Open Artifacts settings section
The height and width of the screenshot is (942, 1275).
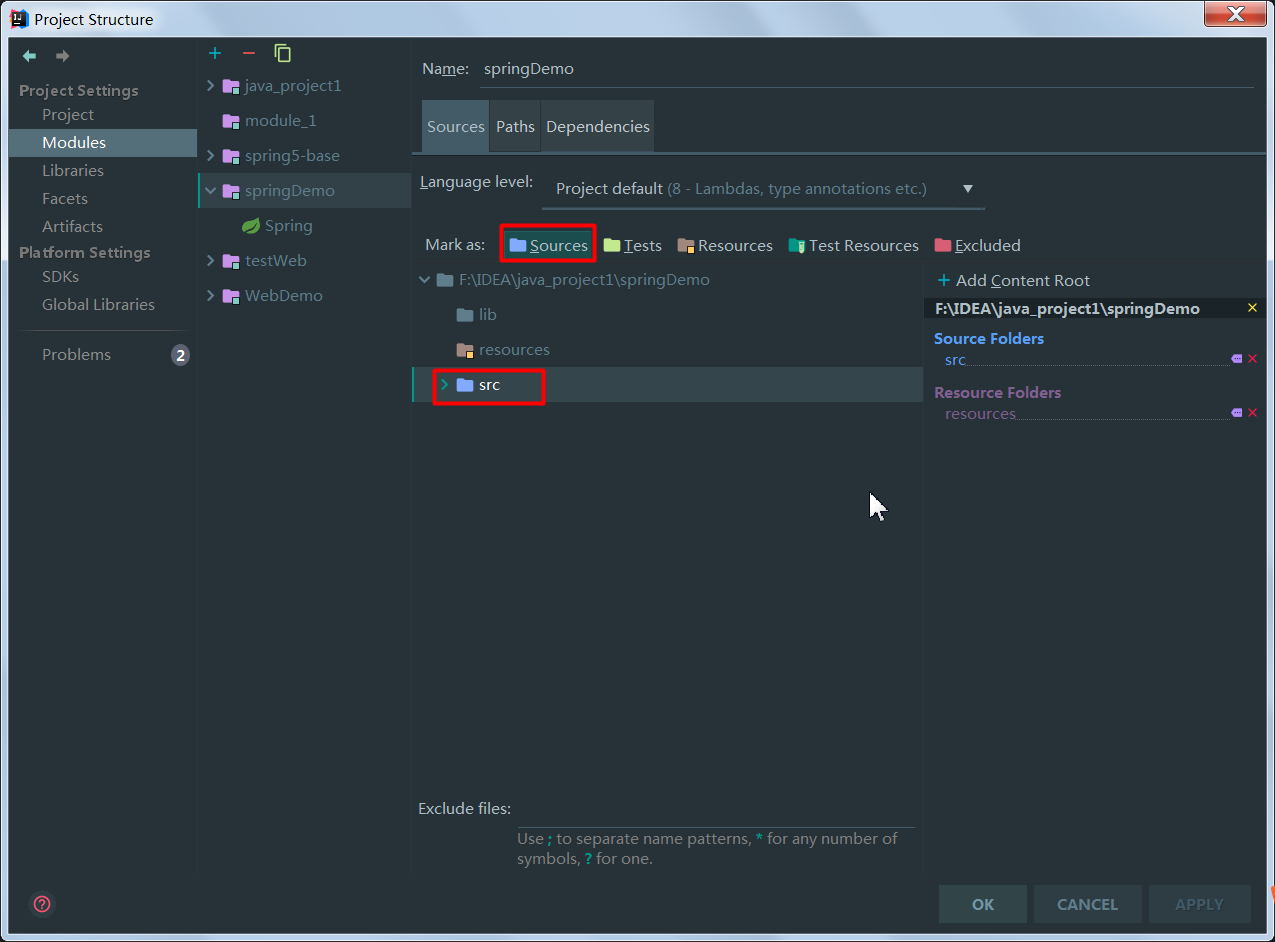coord(72,227)
